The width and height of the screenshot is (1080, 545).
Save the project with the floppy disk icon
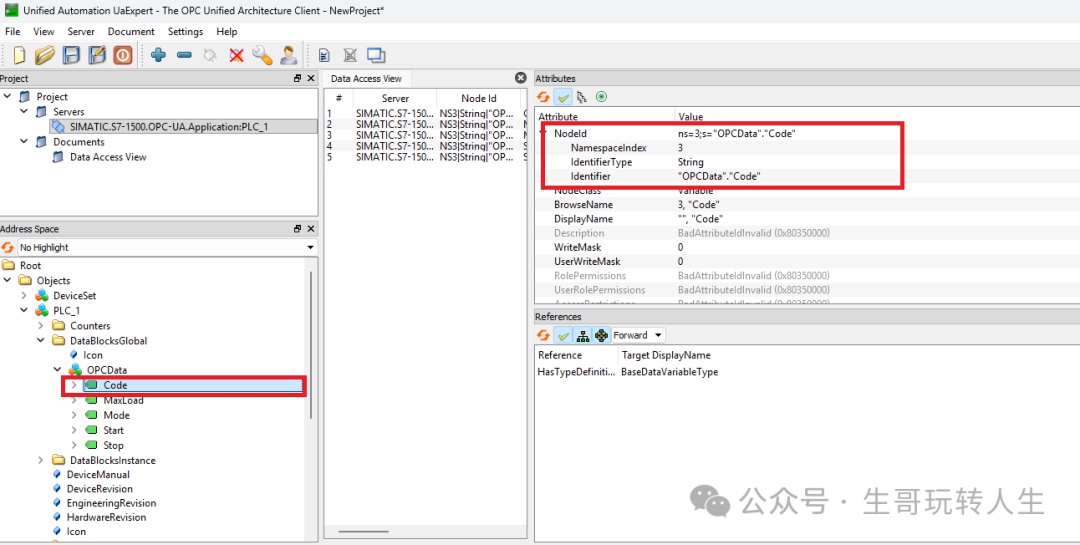tap(72, 54)
